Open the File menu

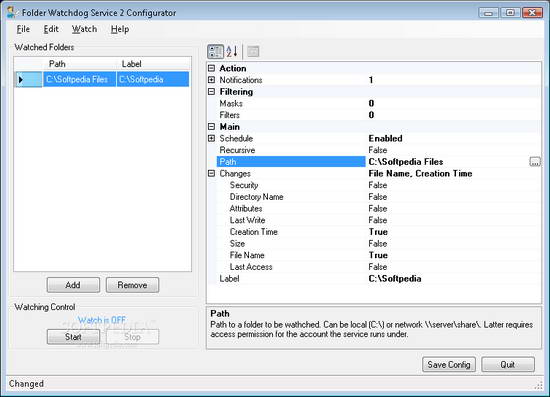[23, 29]
